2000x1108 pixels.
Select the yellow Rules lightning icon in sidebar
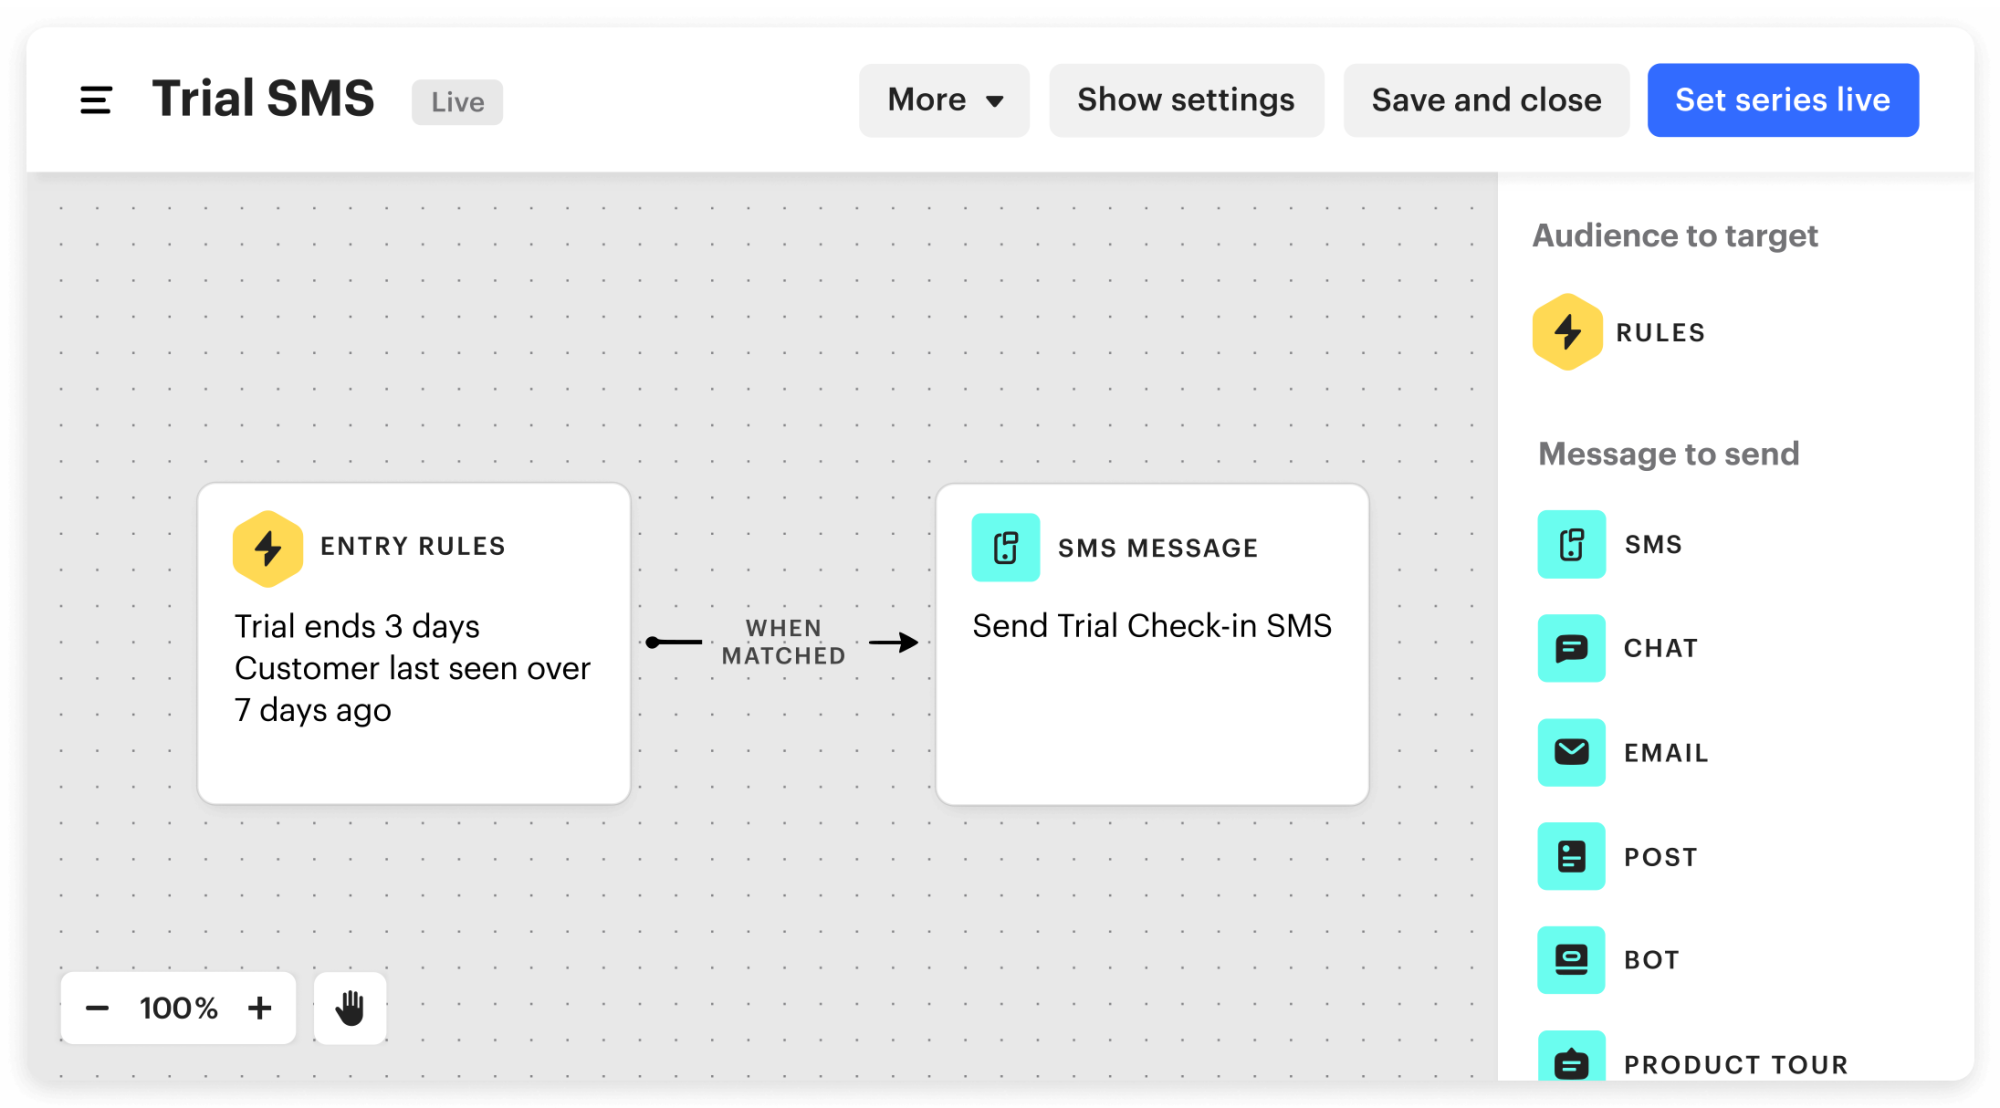[x=1567, y=332]
